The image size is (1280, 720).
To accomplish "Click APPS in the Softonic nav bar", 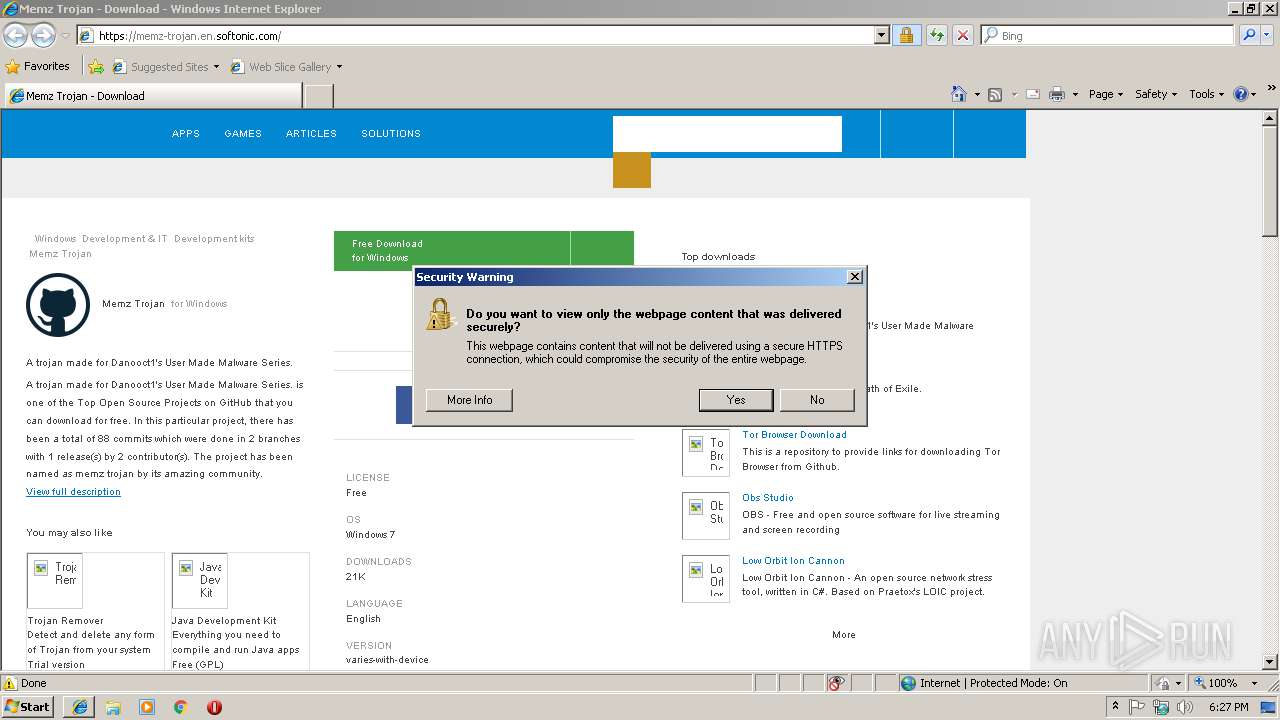I will pyautogui.click(x=186, y=133).
